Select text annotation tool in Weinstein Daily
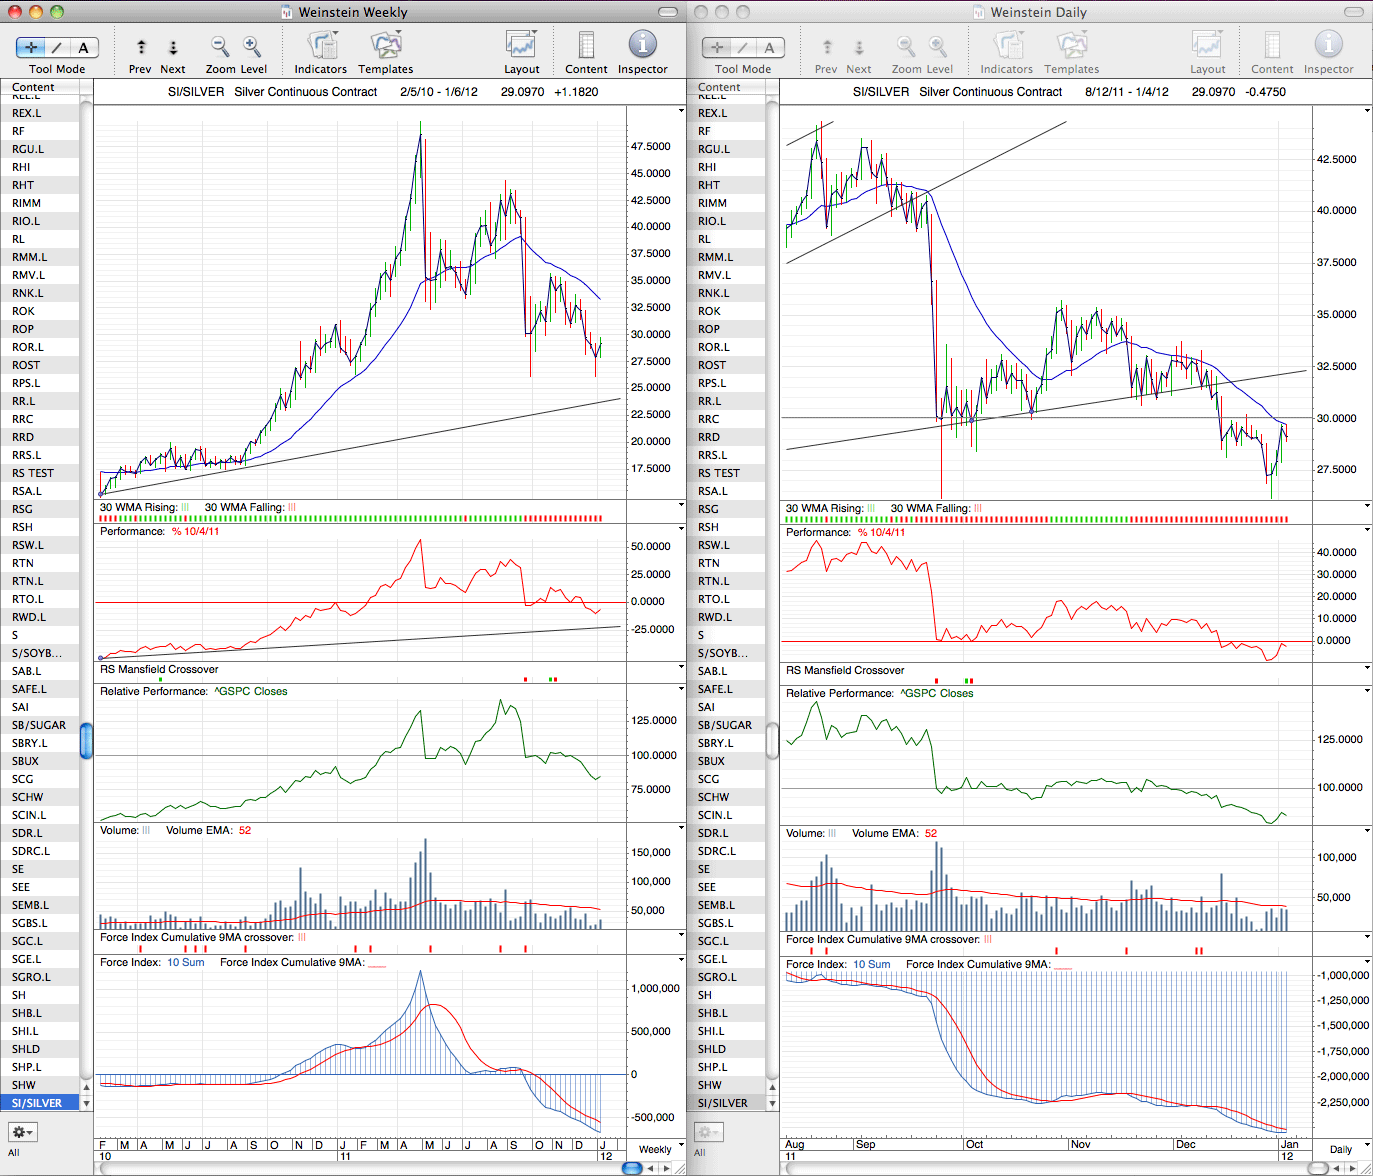 (769, 47)
